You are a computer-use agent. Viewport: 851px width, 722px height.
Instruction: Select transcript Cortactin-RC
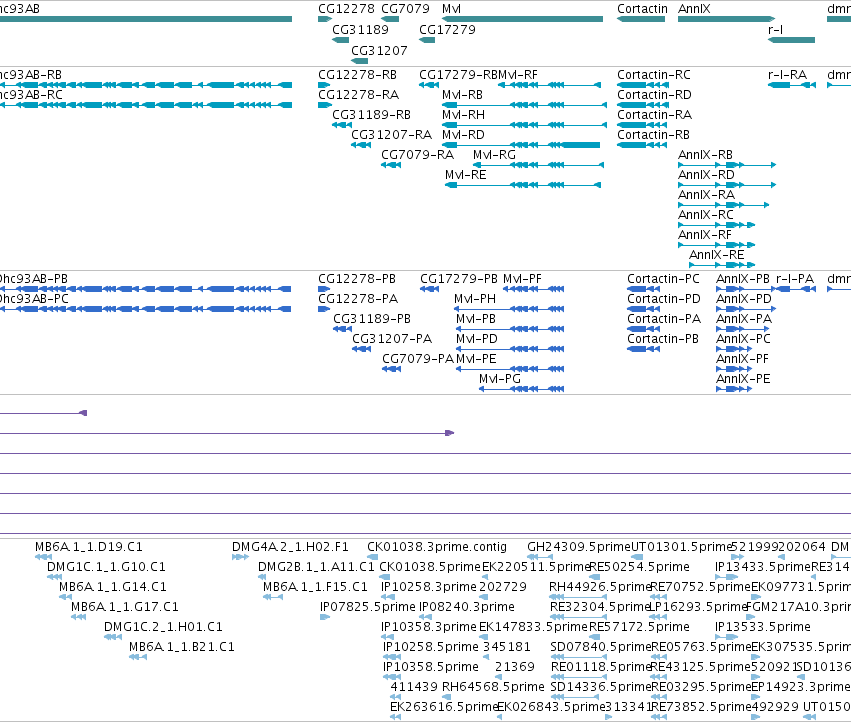point(642,85)
